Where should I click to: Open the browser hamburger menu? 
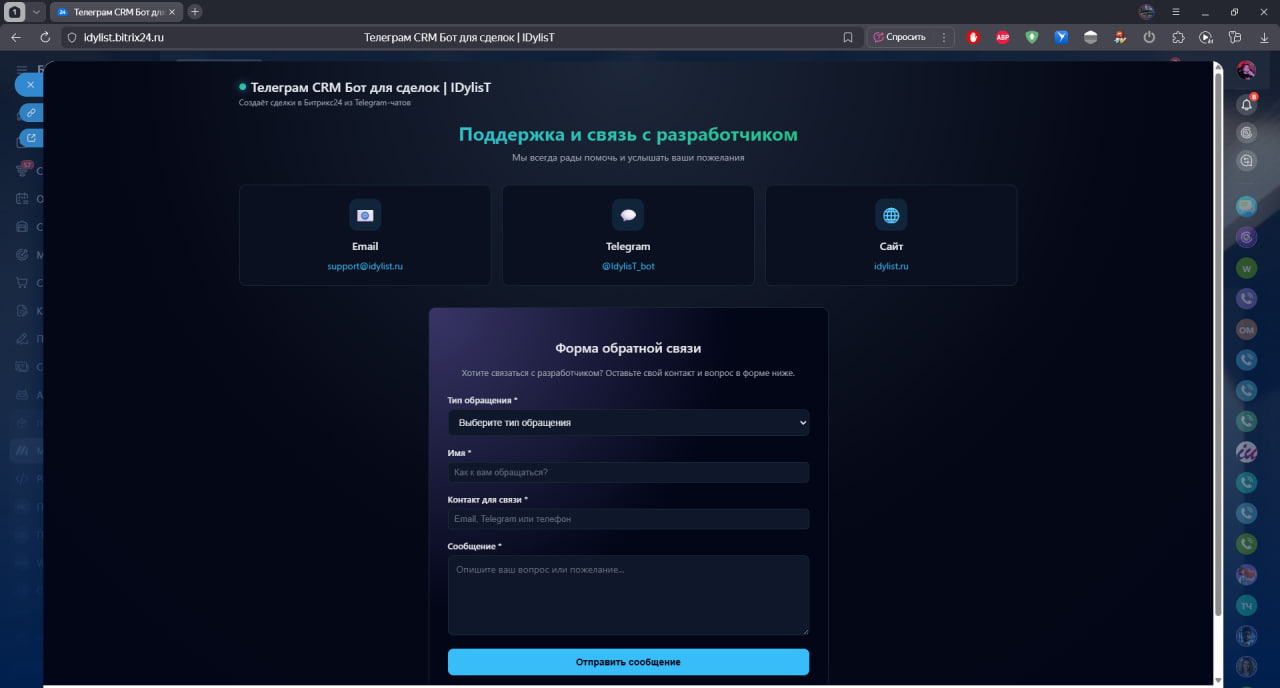click(1175, 12)
